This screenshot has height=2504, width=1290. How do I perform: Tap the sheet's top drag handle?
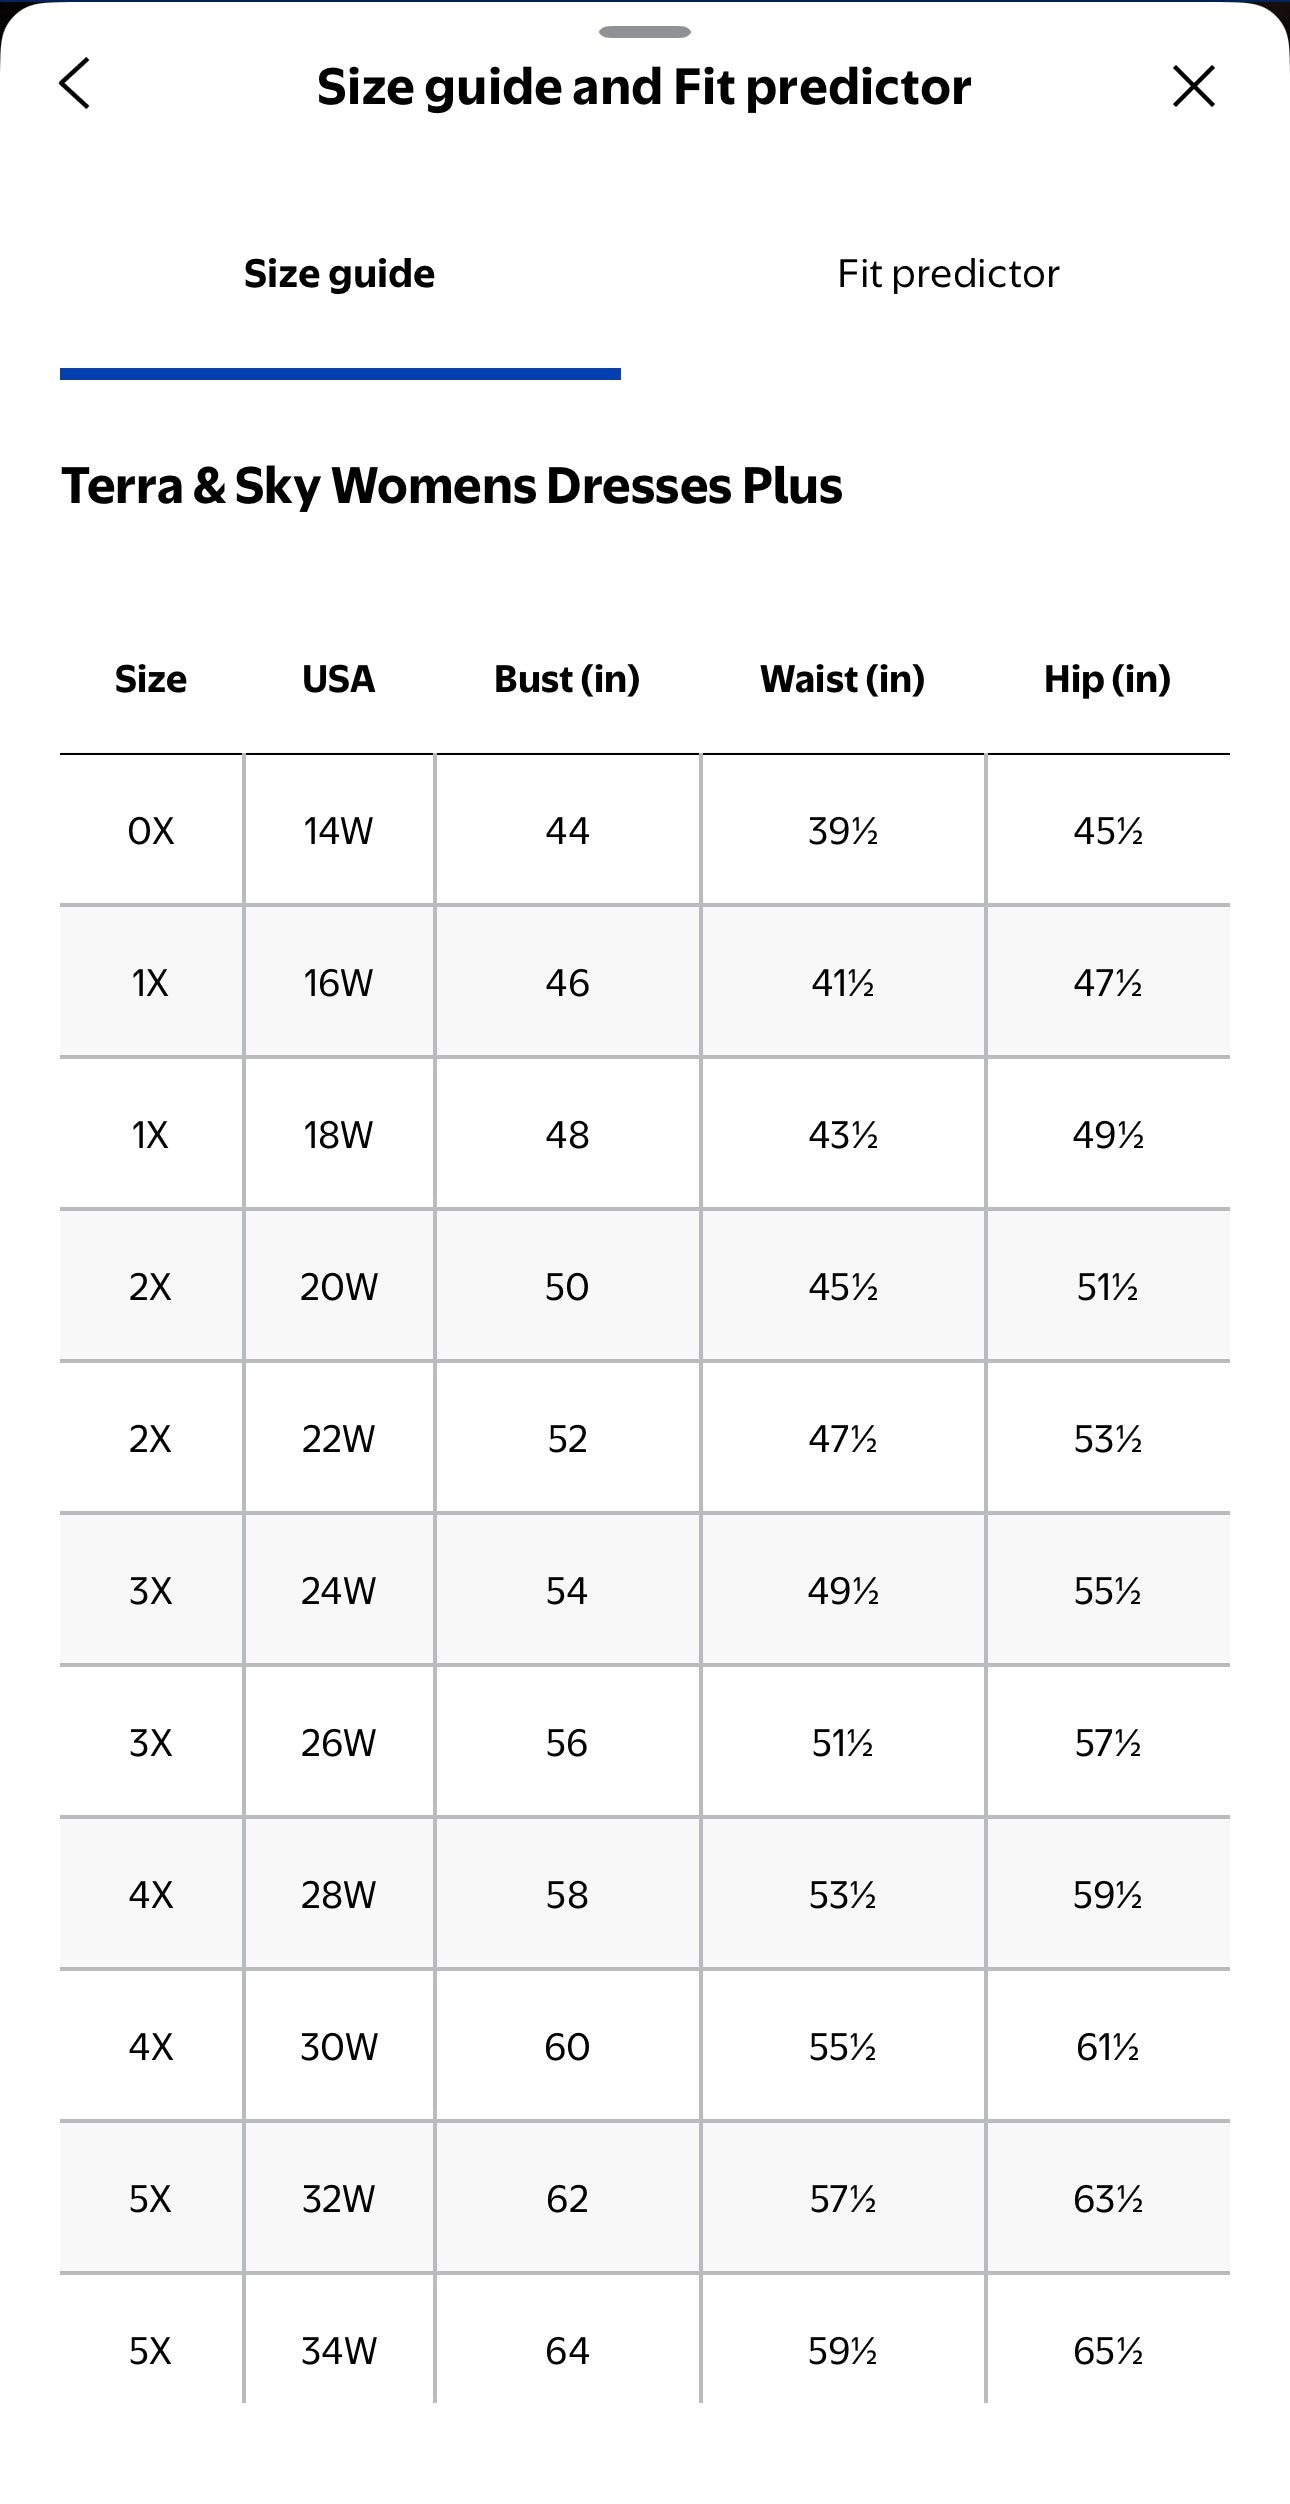click(x=645, y=32)
